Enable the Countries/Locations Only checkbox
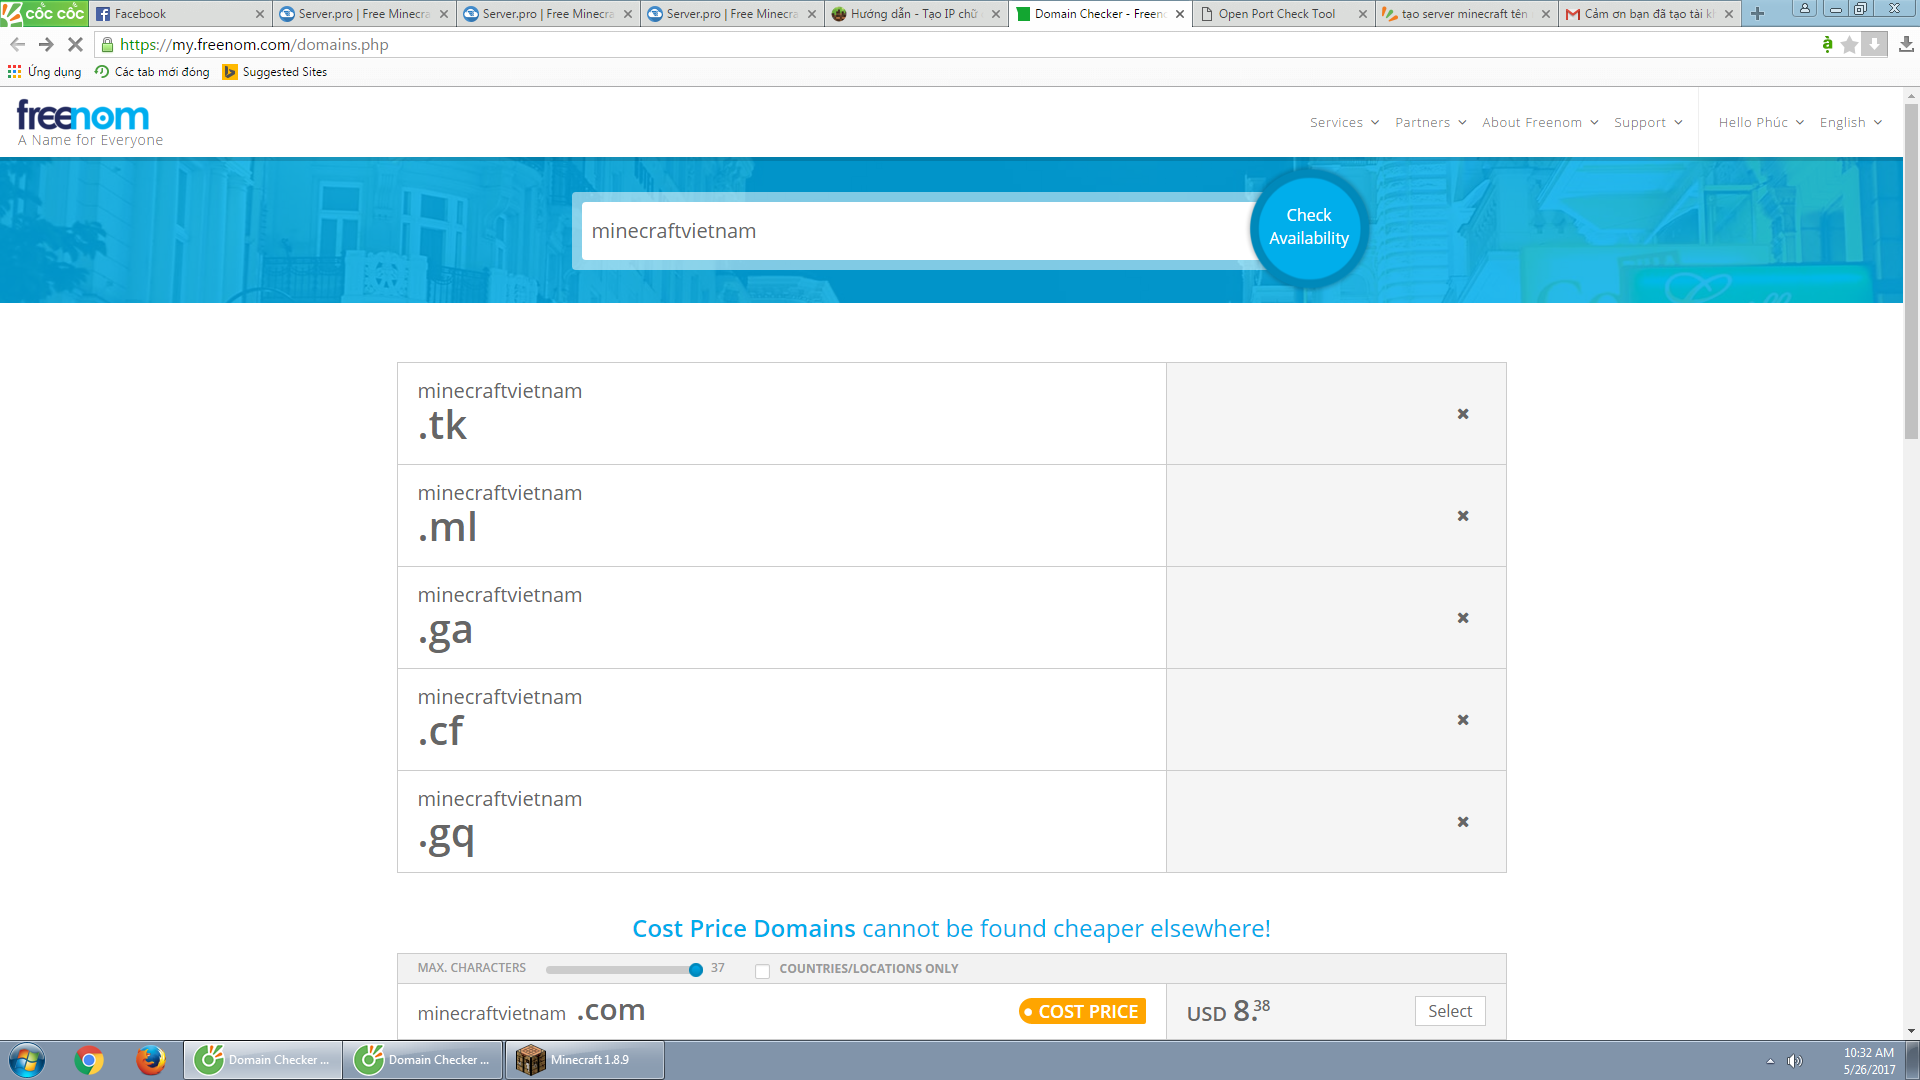The width and height of the screenshot is (1920, 1080). (762, 971)
